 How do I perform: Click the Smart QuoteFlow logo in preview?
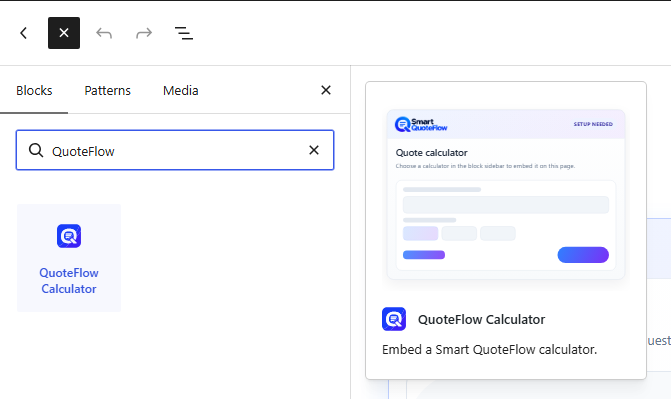pos(421,124)
